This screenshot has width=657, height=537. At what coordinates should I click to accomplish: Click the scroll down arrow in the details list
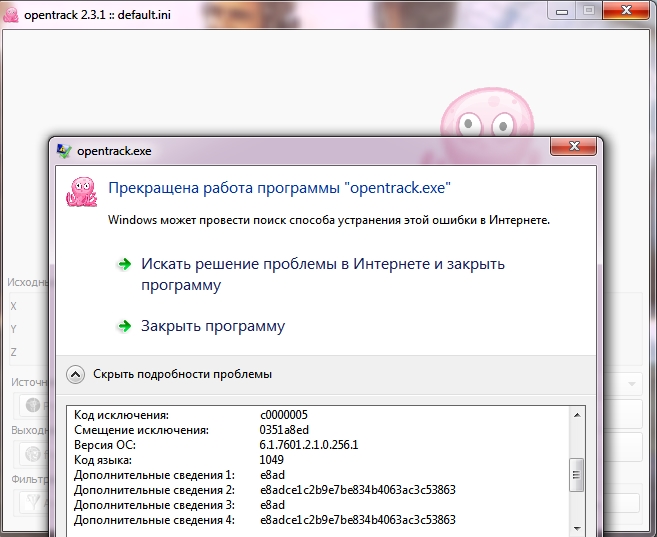pos(577,529)
